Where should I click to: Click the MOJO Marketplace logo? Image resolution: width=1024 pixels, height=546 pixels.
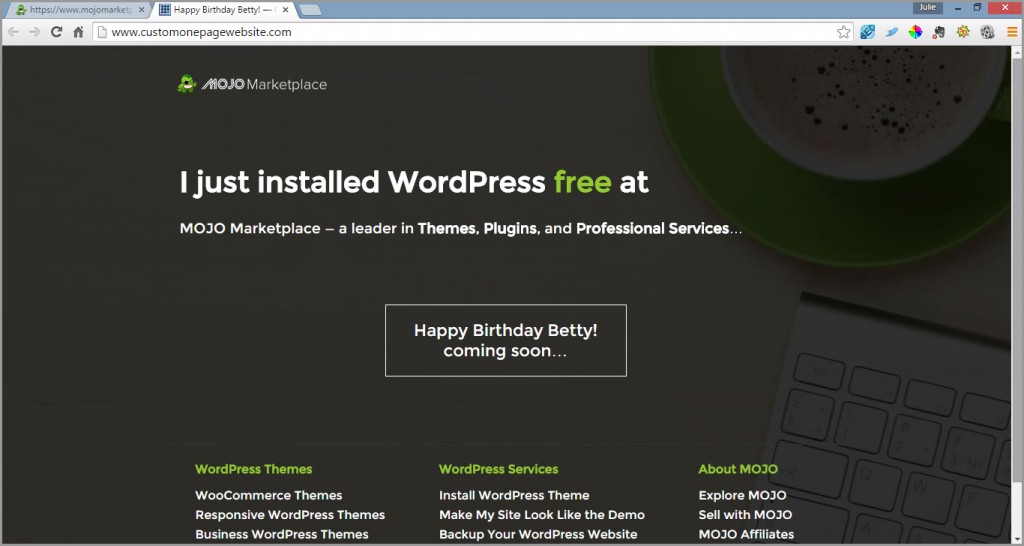(x=252, y=84)
